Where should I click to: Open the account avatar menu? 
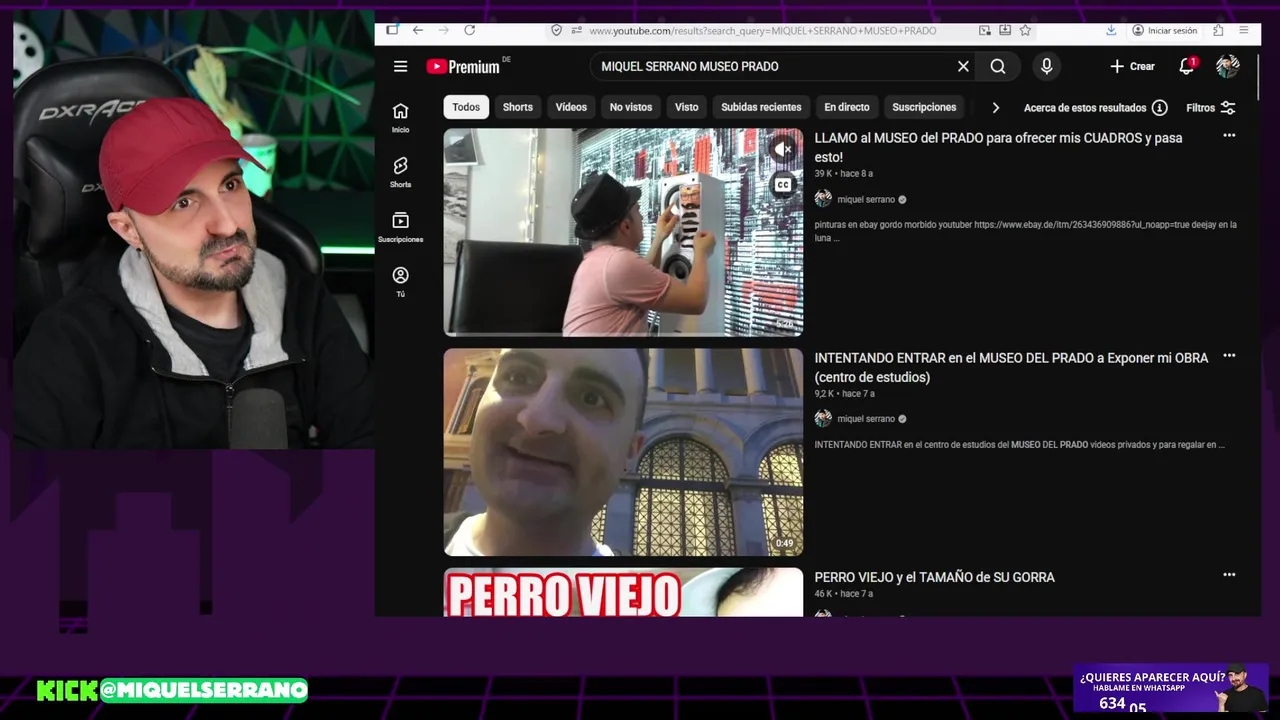[x=1228, y=66]
